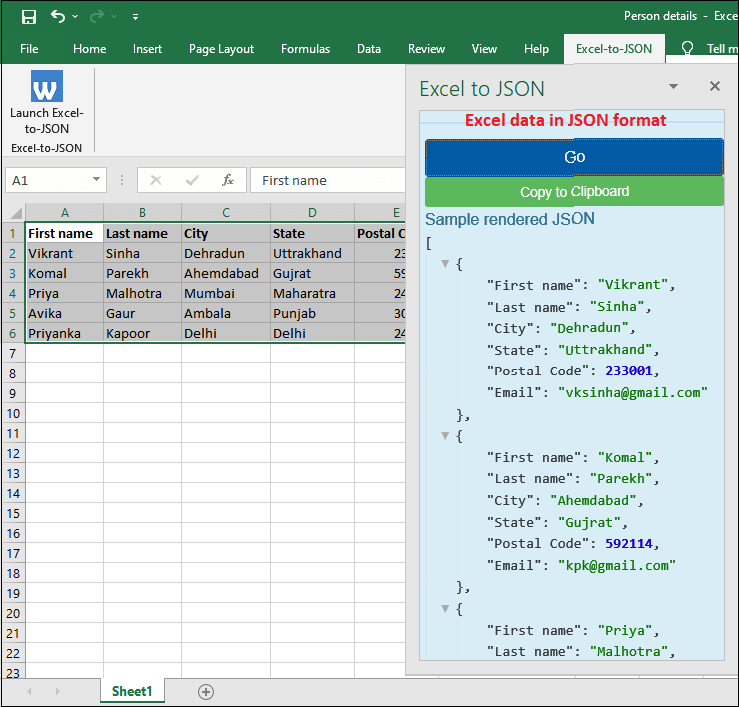Close the Excel to JSON task pane
The image size is (739, 707).
(714, 86)
